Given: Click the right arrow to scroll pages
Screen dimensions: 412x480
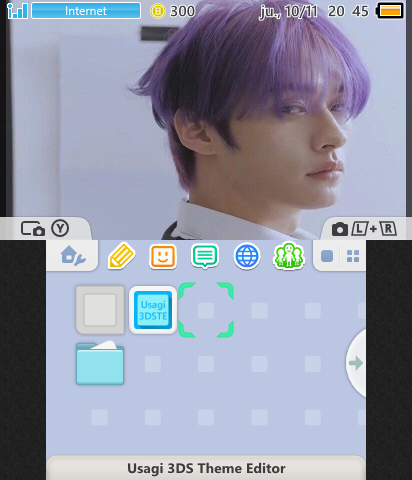Looking at the screenshot, I should [x=356, y=363].
